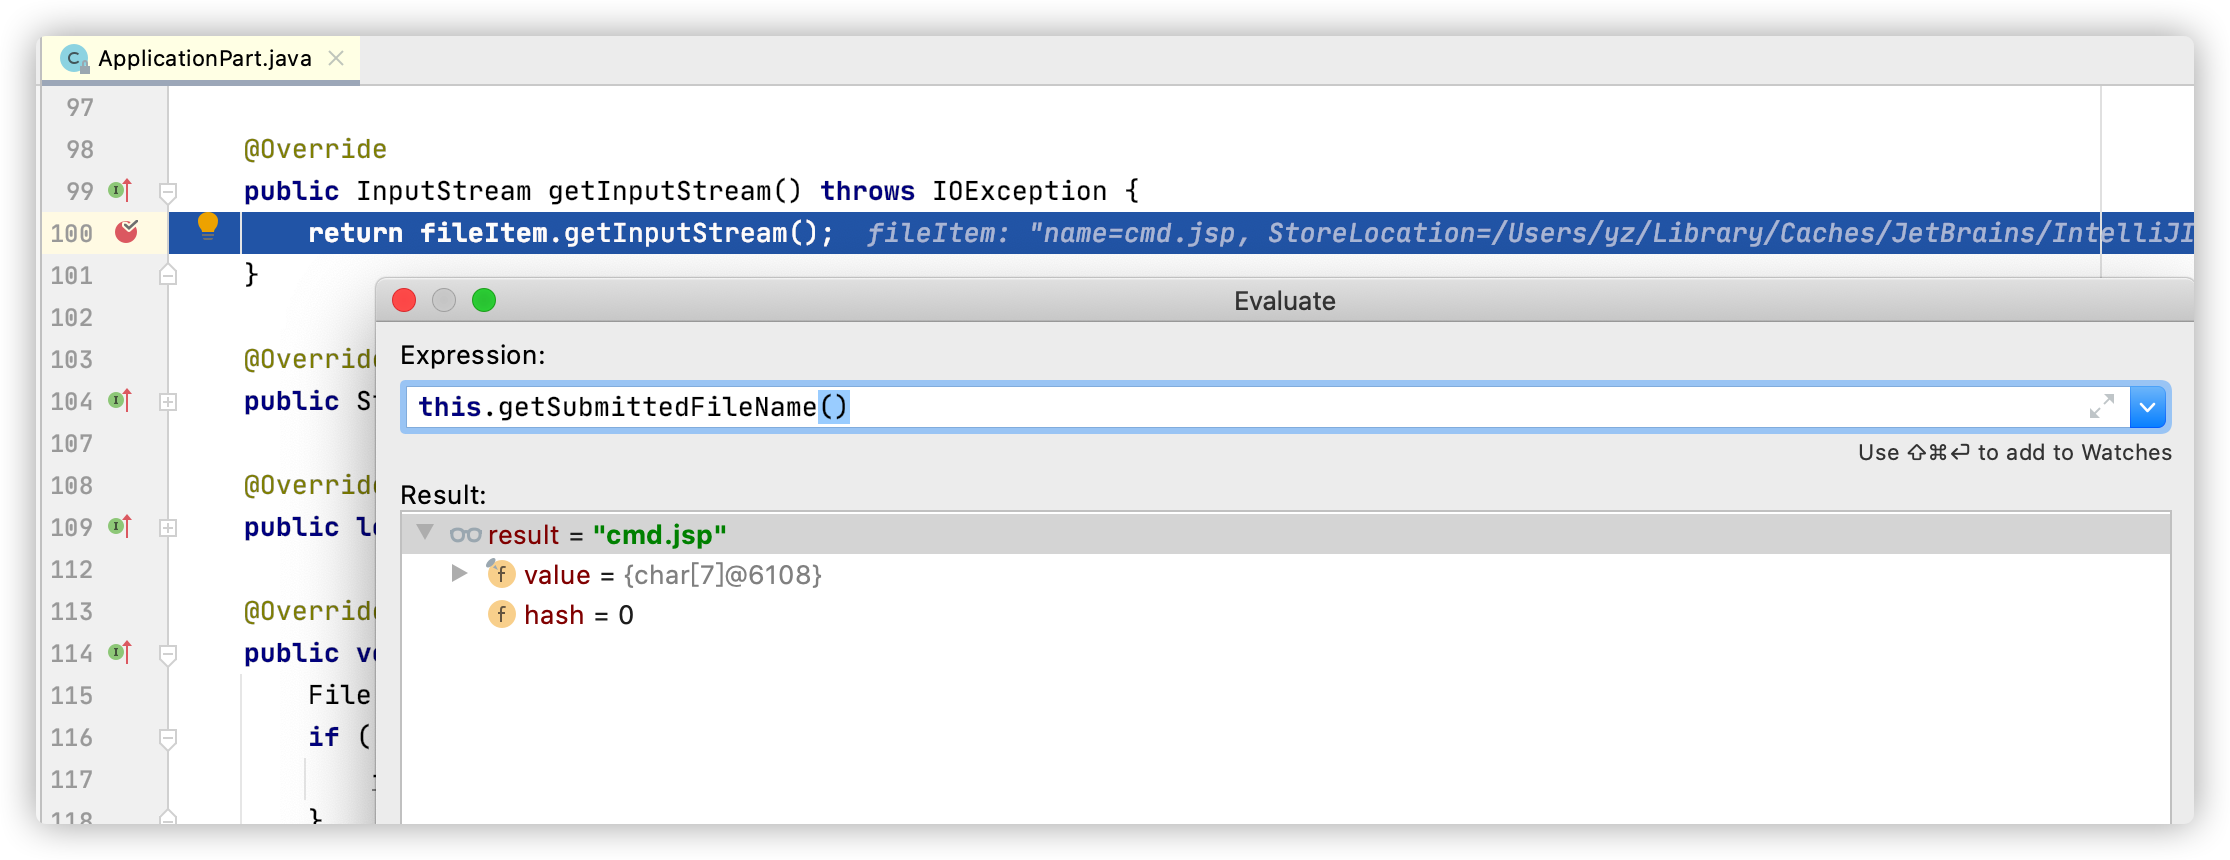Click inside the Expression input field
Image resolution: width=2230 pixels, height=860 pixels.
point(1200,407)
